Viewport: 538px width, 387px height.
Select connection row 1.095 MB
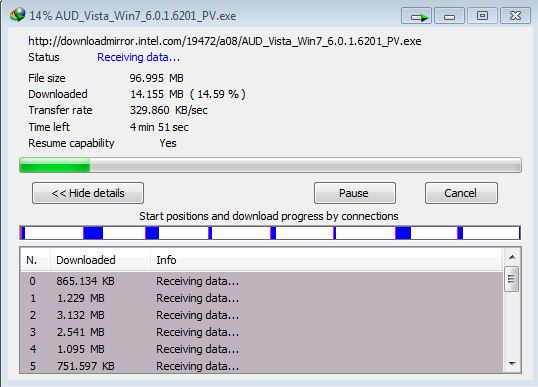coord(261,349)
